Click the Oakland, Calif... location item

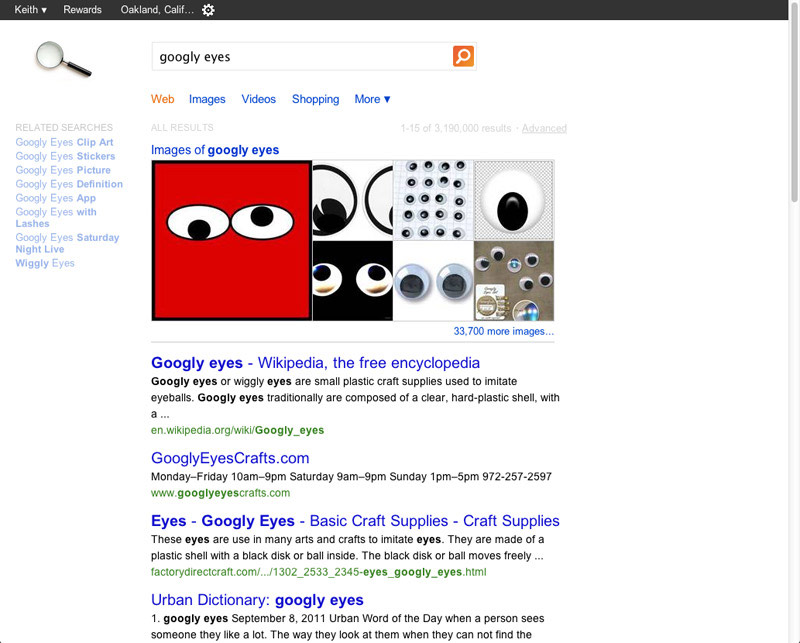(157, 10)
